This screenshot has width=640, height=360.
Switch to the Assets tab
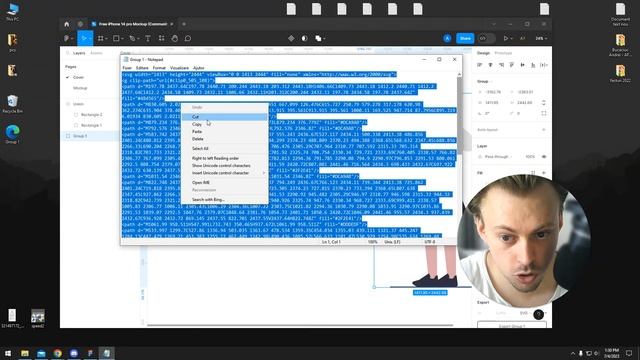tap(96, 53)
